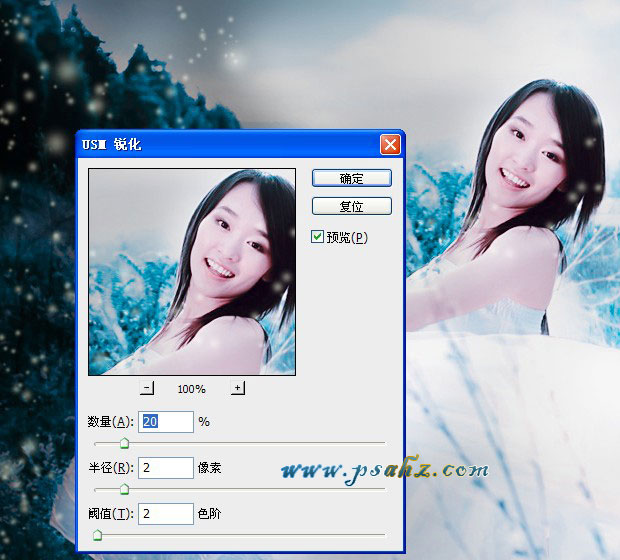Viewport: 620px width, 560px height.
Task: Select the 数量 amount input field
Action: [165, 422]
